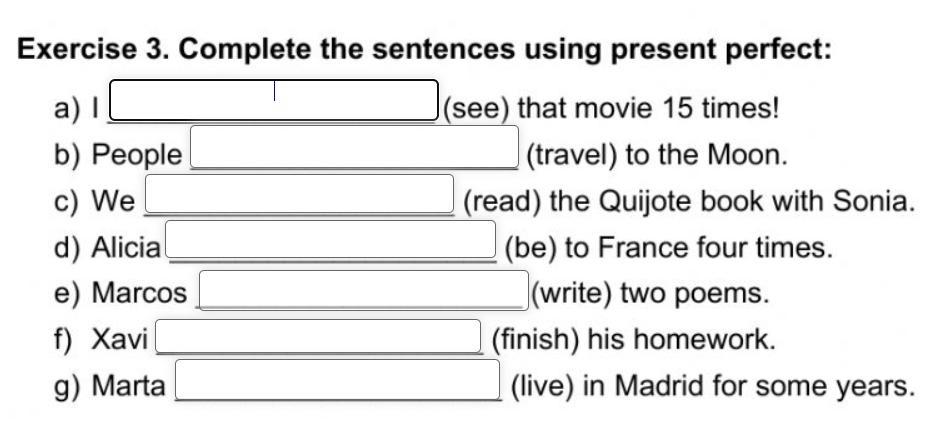Image resolution: width=939 pixels, height=428 pixels.
Task: Click the name "Alicia" in sentence d
Action: pyautogui.click(x=126, y=248)
